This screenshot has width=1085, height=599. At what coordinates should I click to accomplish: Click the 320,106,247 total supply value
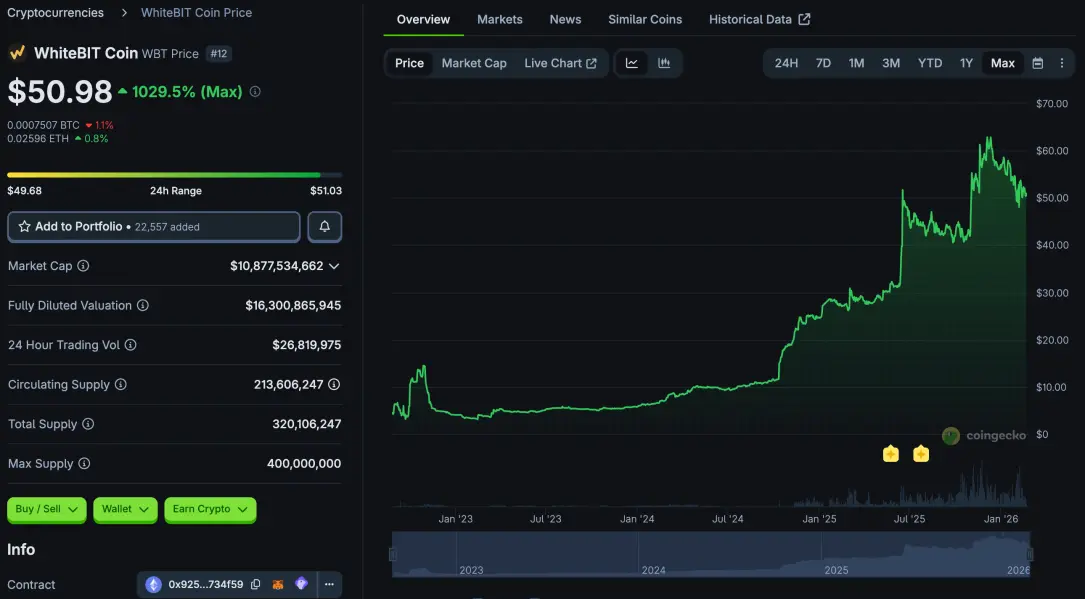tap(307, 423)
